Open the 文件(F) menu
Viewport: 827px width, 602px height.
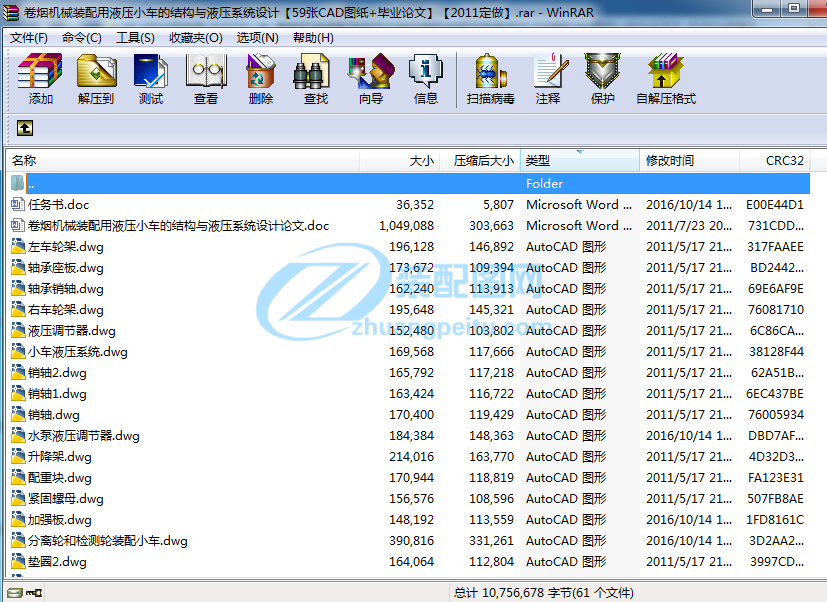point(28,38)
